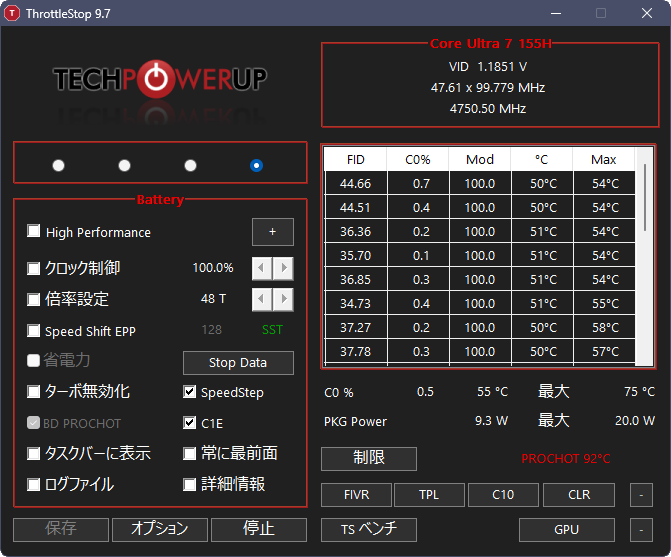Click the 57°C Max cell

click(x=605, y=351)
